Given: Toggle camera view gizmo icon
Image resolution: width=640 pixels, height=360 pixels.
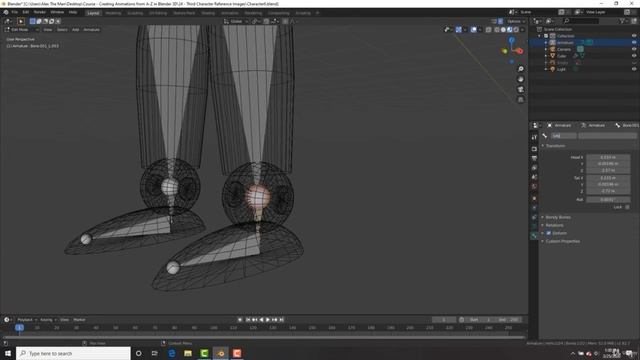Looking at the screenshot, I should 520,89.
